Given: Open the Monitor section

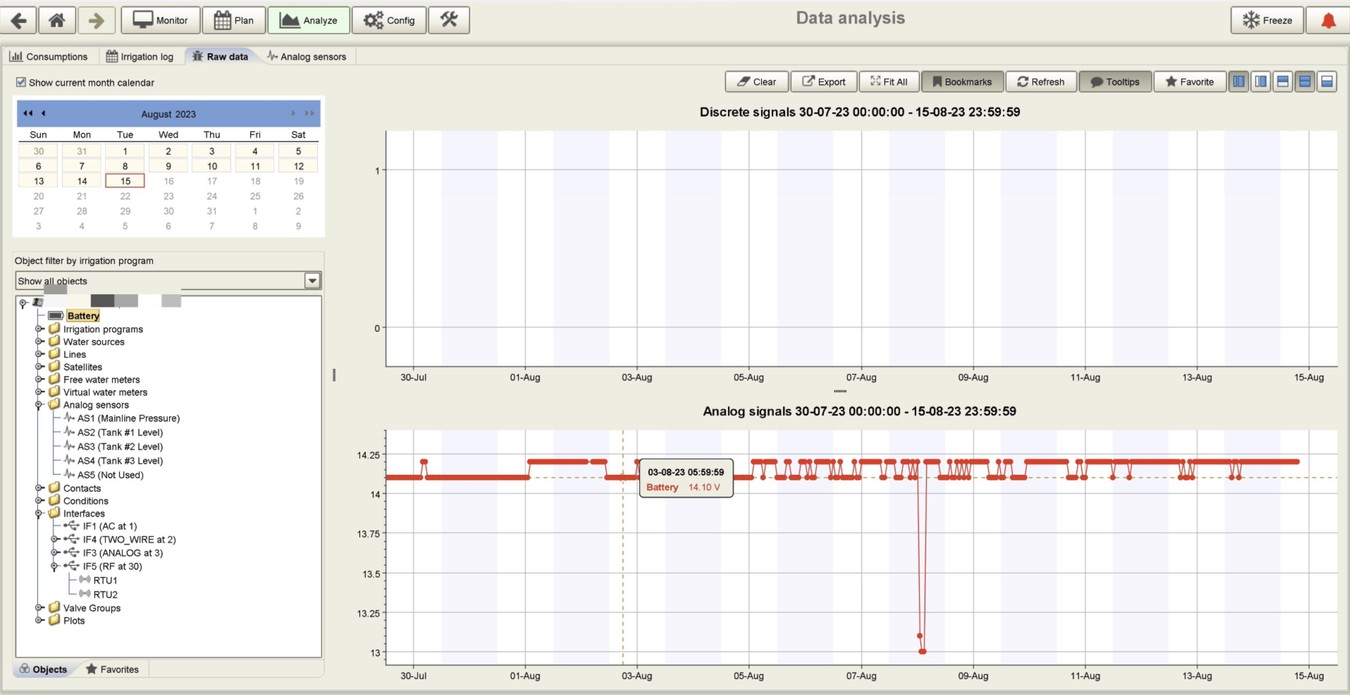Looking at the screenshot, I should click(x=160, y=20).
